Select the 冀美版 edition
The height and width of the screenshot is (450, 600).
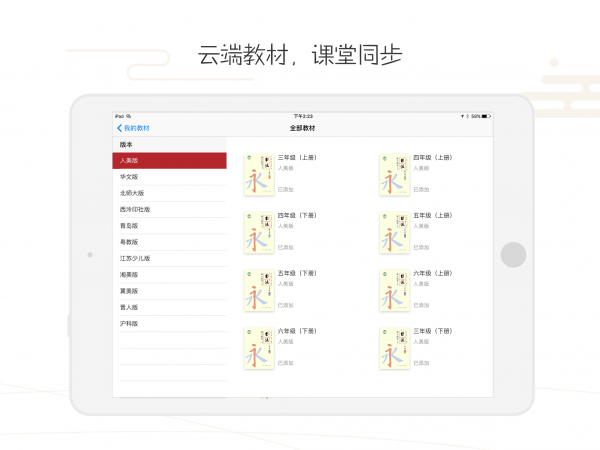click(x=170, y=291)
